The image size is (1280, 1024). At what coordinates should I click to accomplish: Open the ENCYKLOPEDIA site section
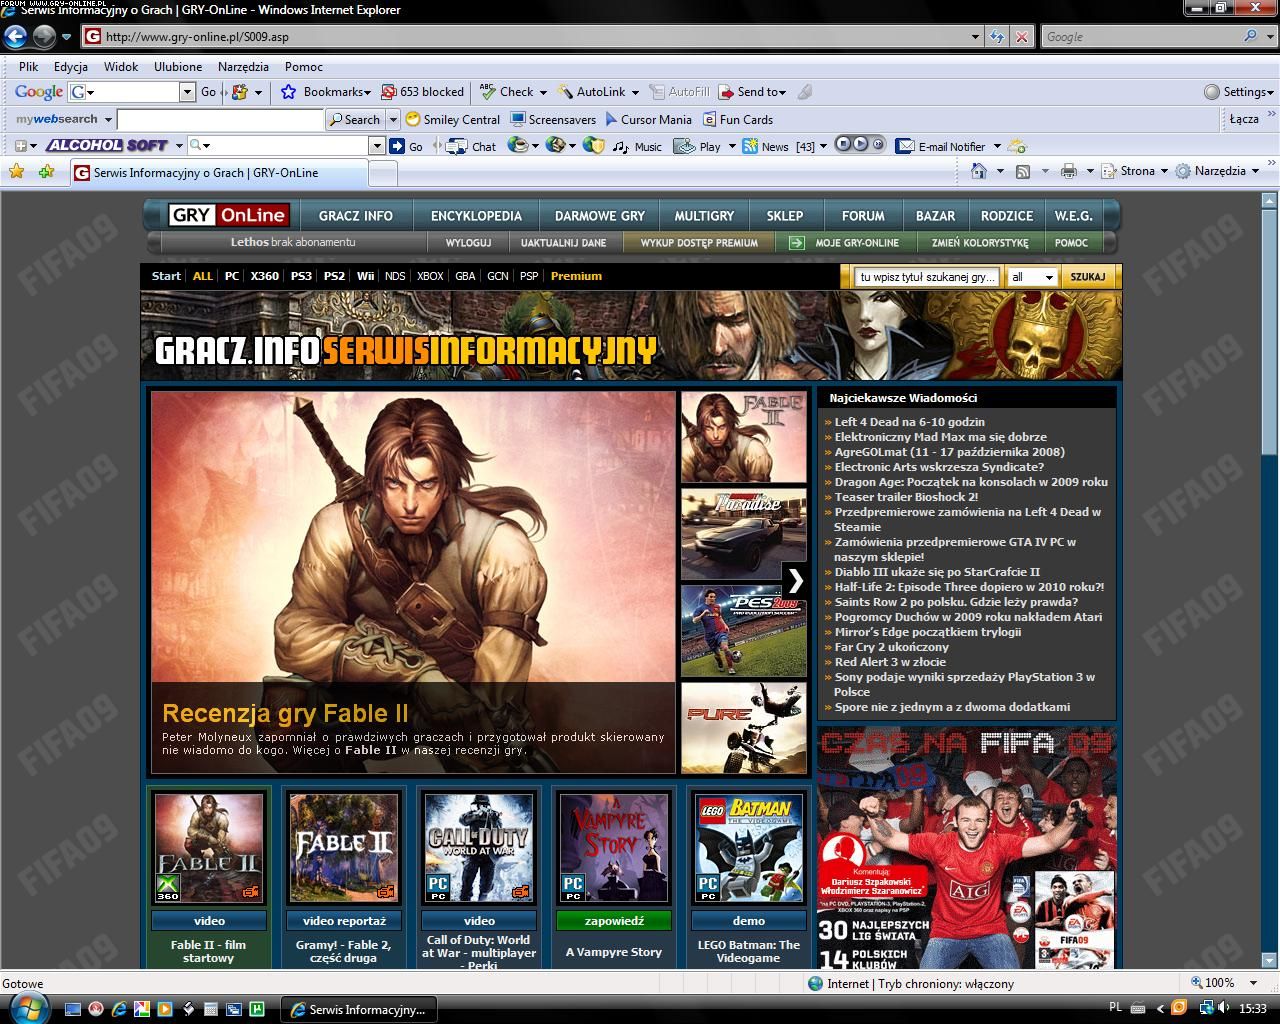click(x=476, y=215)
